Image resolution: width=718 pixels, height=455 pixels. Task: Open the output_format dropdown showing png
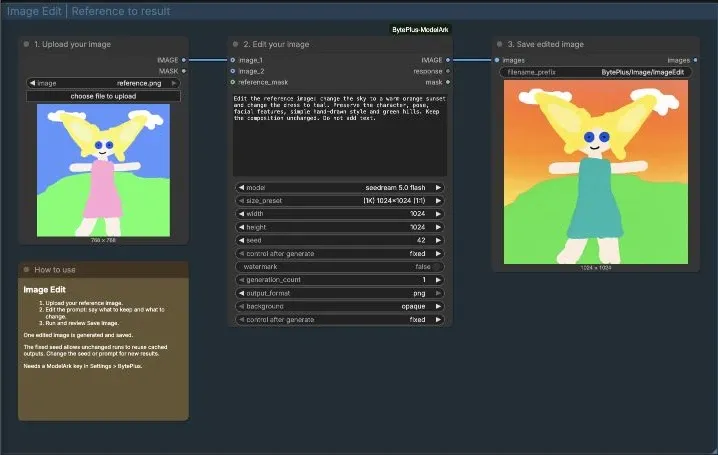[340, 293]
